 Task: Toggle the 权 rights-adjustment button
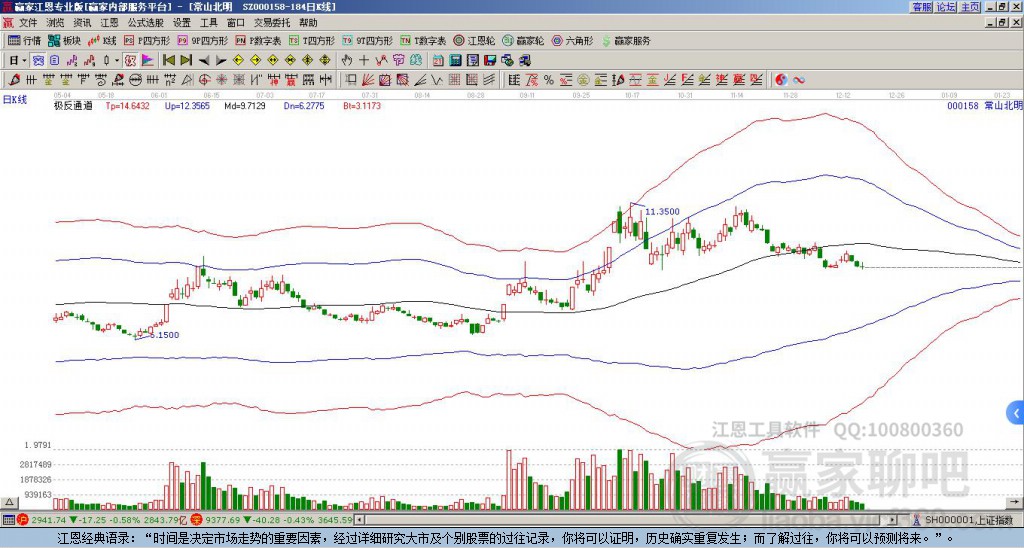(x=130, y=61)
